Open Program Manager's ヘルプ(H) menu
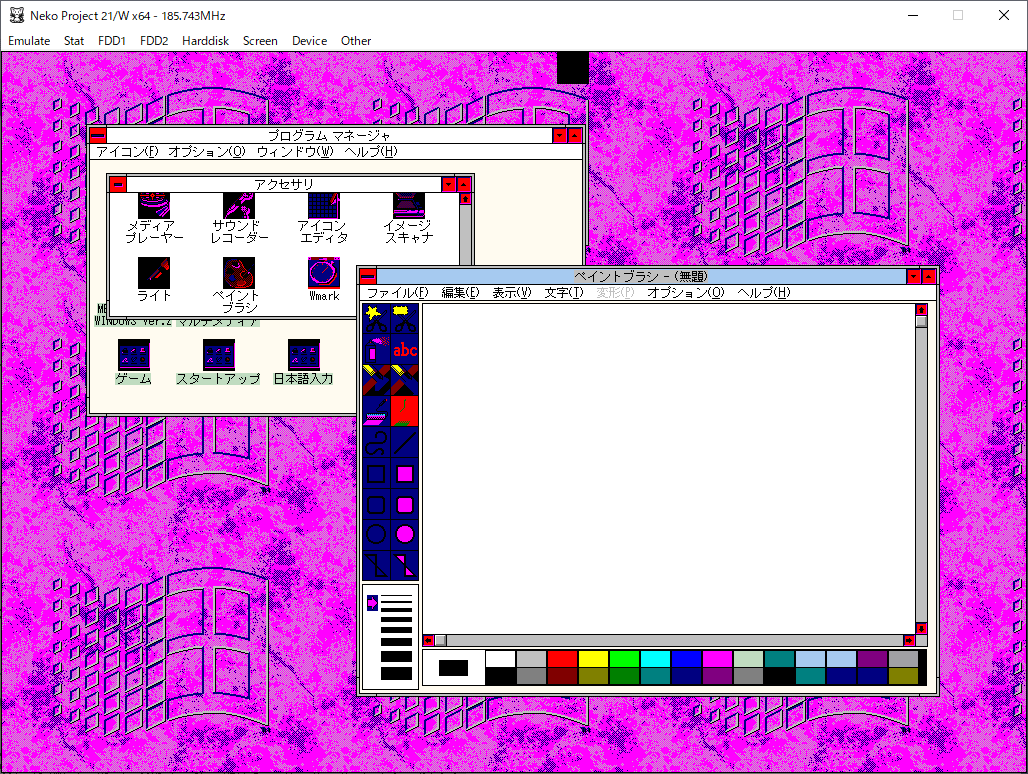The height and width of the screenshot is (774, 1028). coord(371,151)
